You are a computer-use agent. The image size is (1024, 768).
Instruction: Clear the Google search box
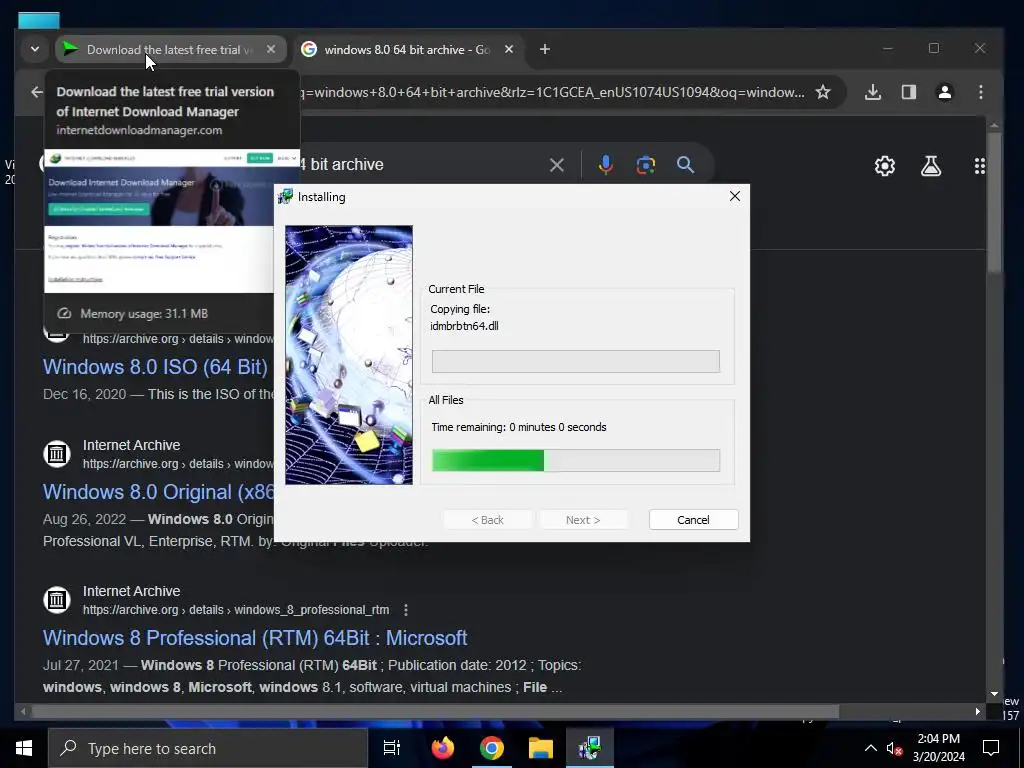click(x=556, y=165)
